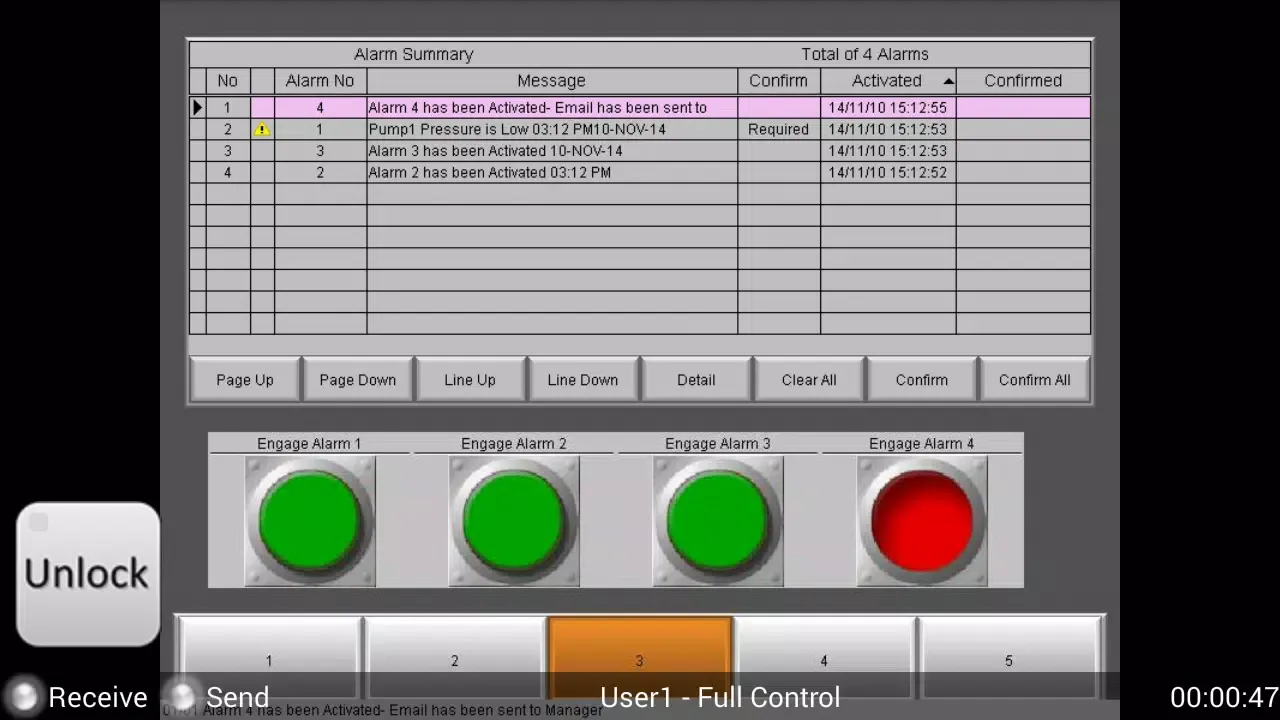1280x720 pixels.
Task: Click the Activated column sort arrow
Action: (x=948, y=81)
